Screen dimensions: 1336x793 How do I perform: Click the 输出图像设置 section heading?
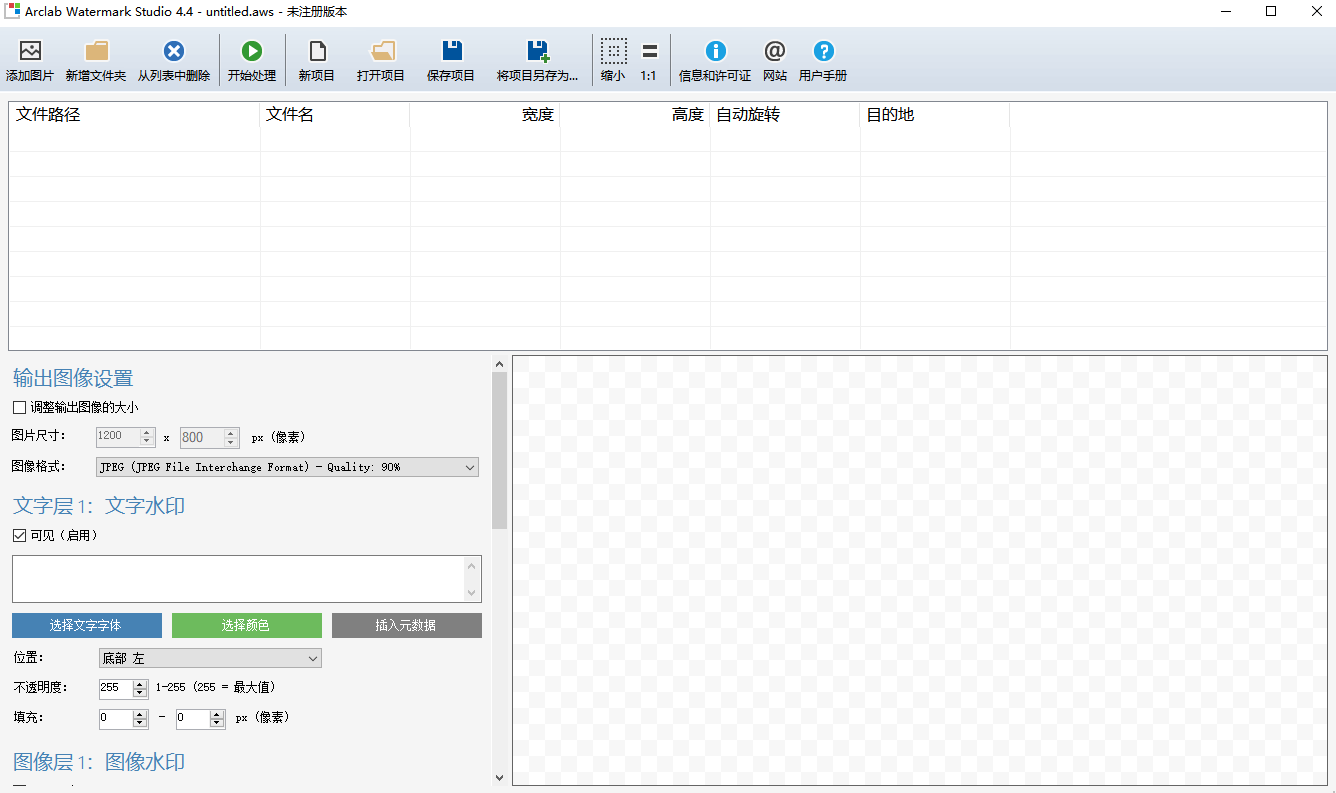pyautogui.click(x=73, y=378)
